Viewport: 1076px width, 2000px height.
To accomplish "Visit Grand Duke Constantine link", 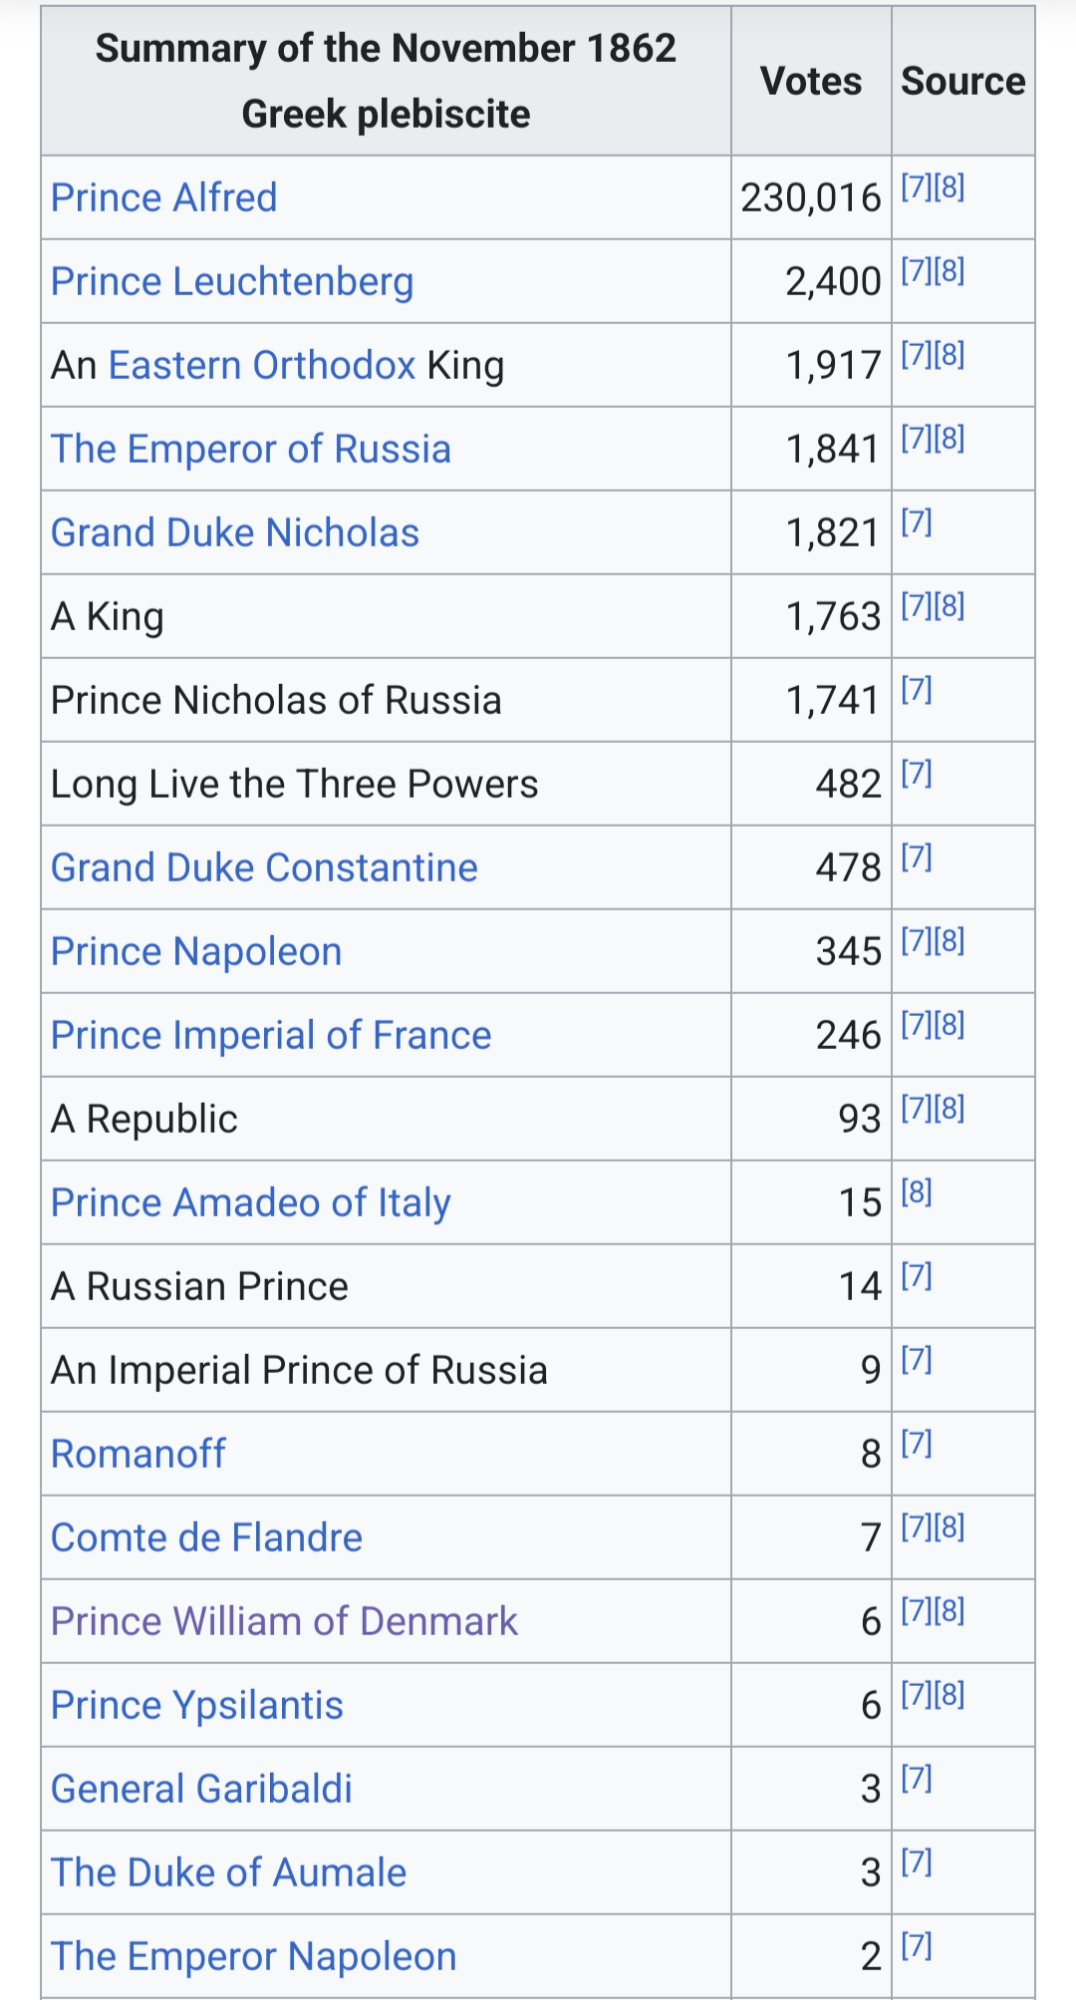I will pos(264,868).
